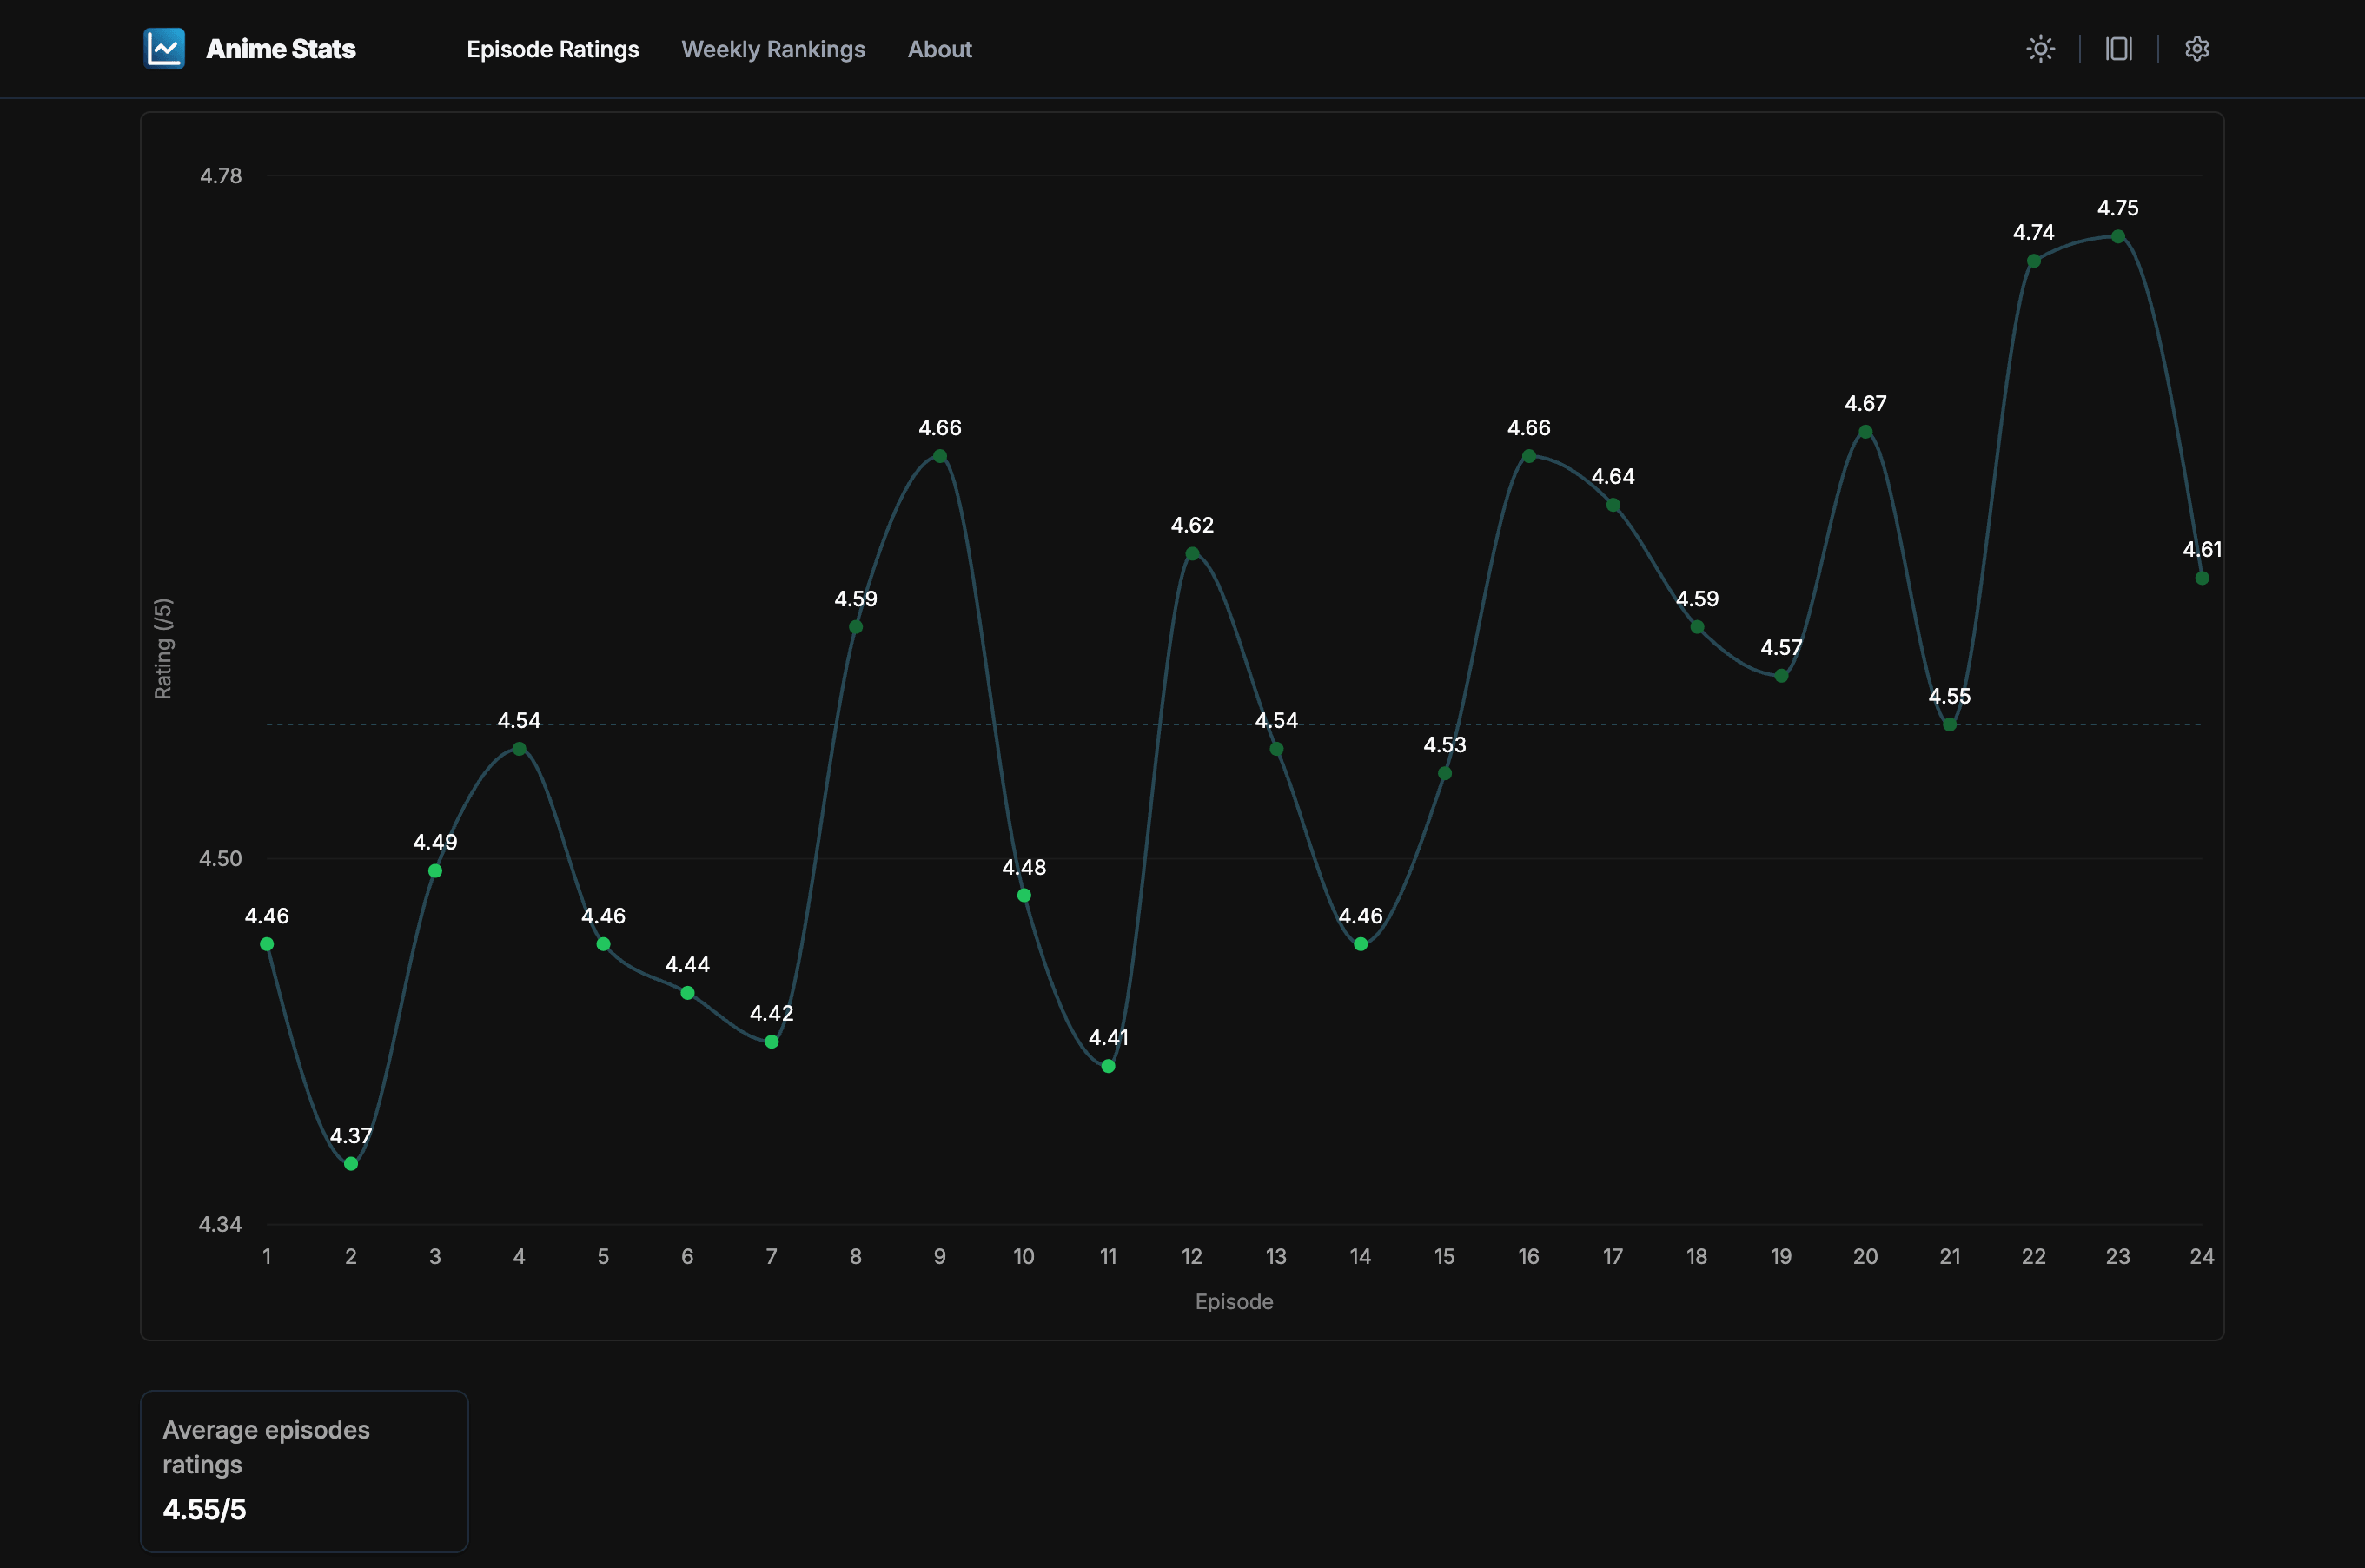Click the episode 2 data point (4.37)
Viewport: 2365px width, 1568px height.
coord(351,1163)
